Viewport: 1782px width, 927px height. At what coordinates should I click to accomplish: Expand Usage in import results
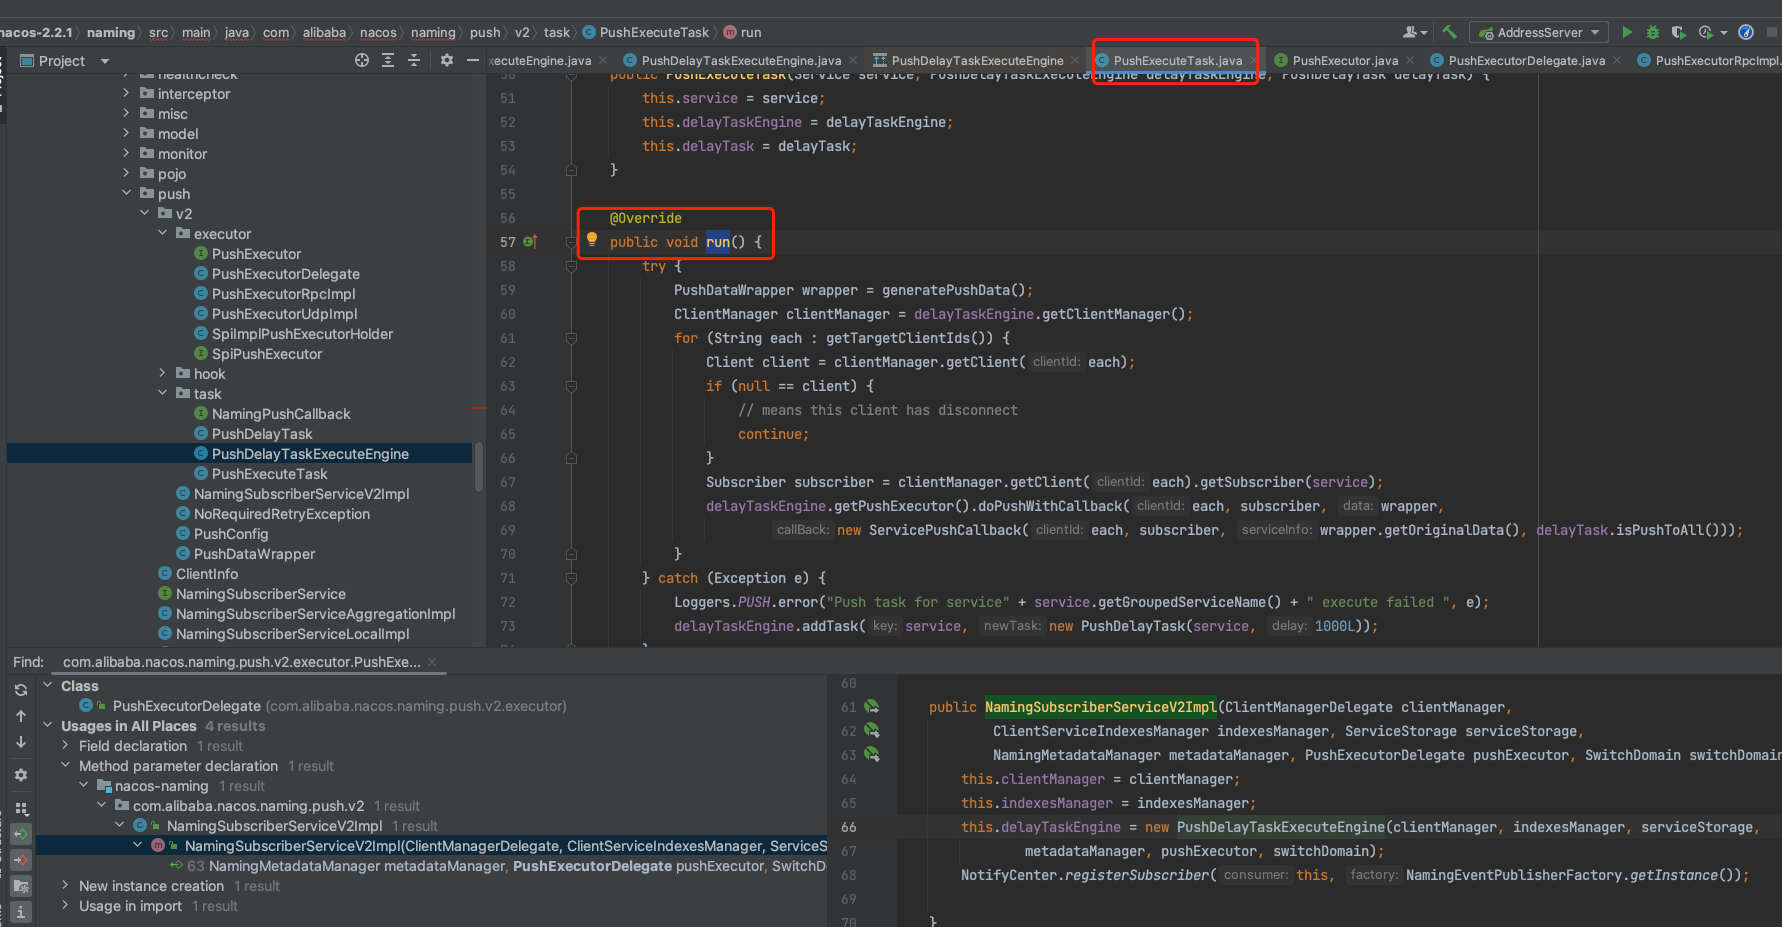(65, 906)
